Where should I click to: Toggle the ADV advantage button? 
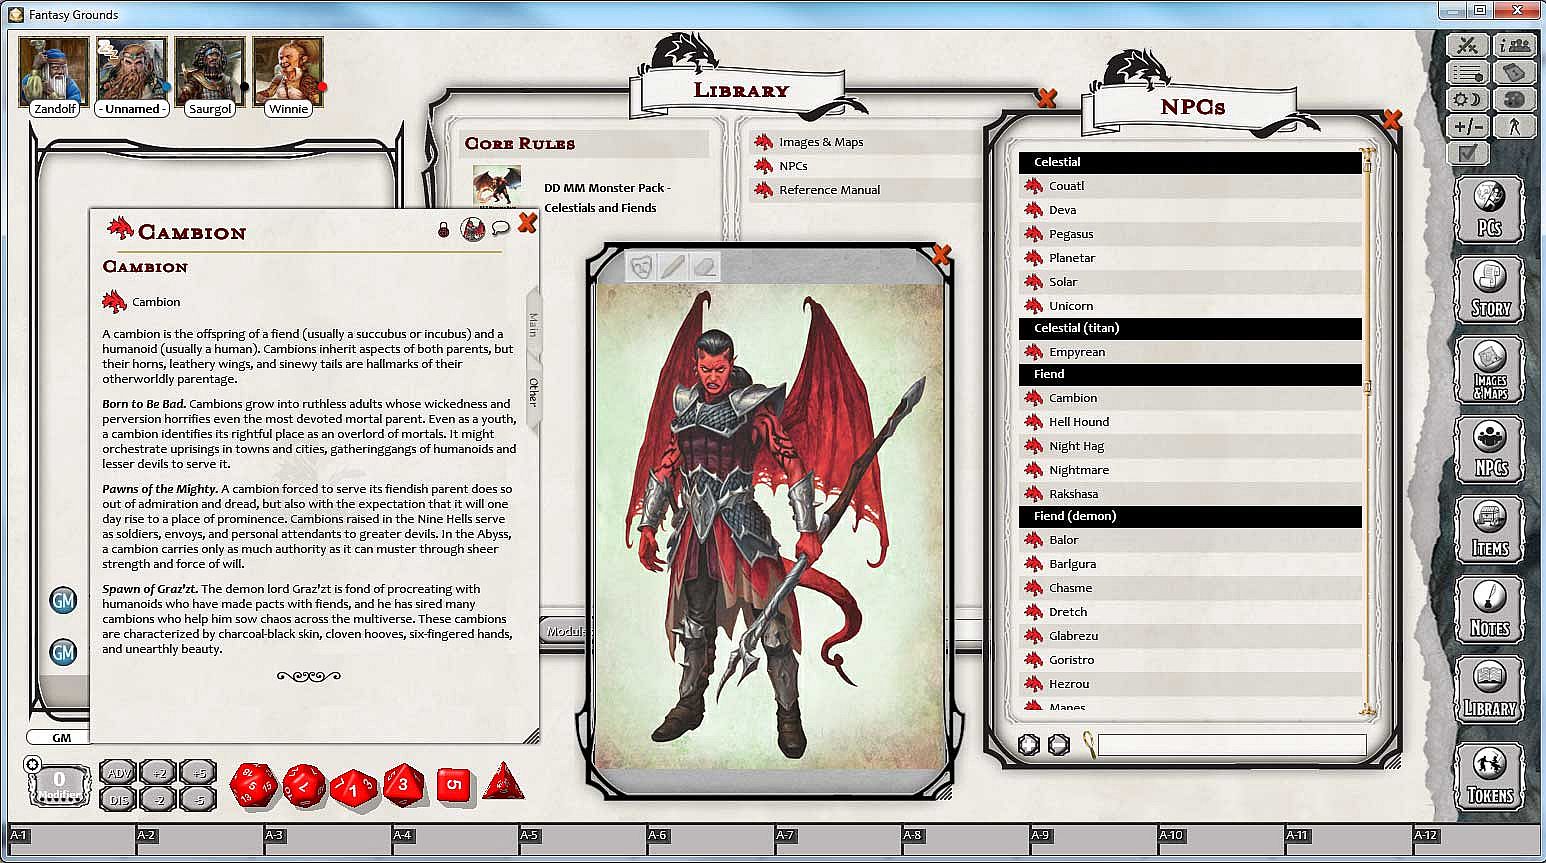point(118,773)
